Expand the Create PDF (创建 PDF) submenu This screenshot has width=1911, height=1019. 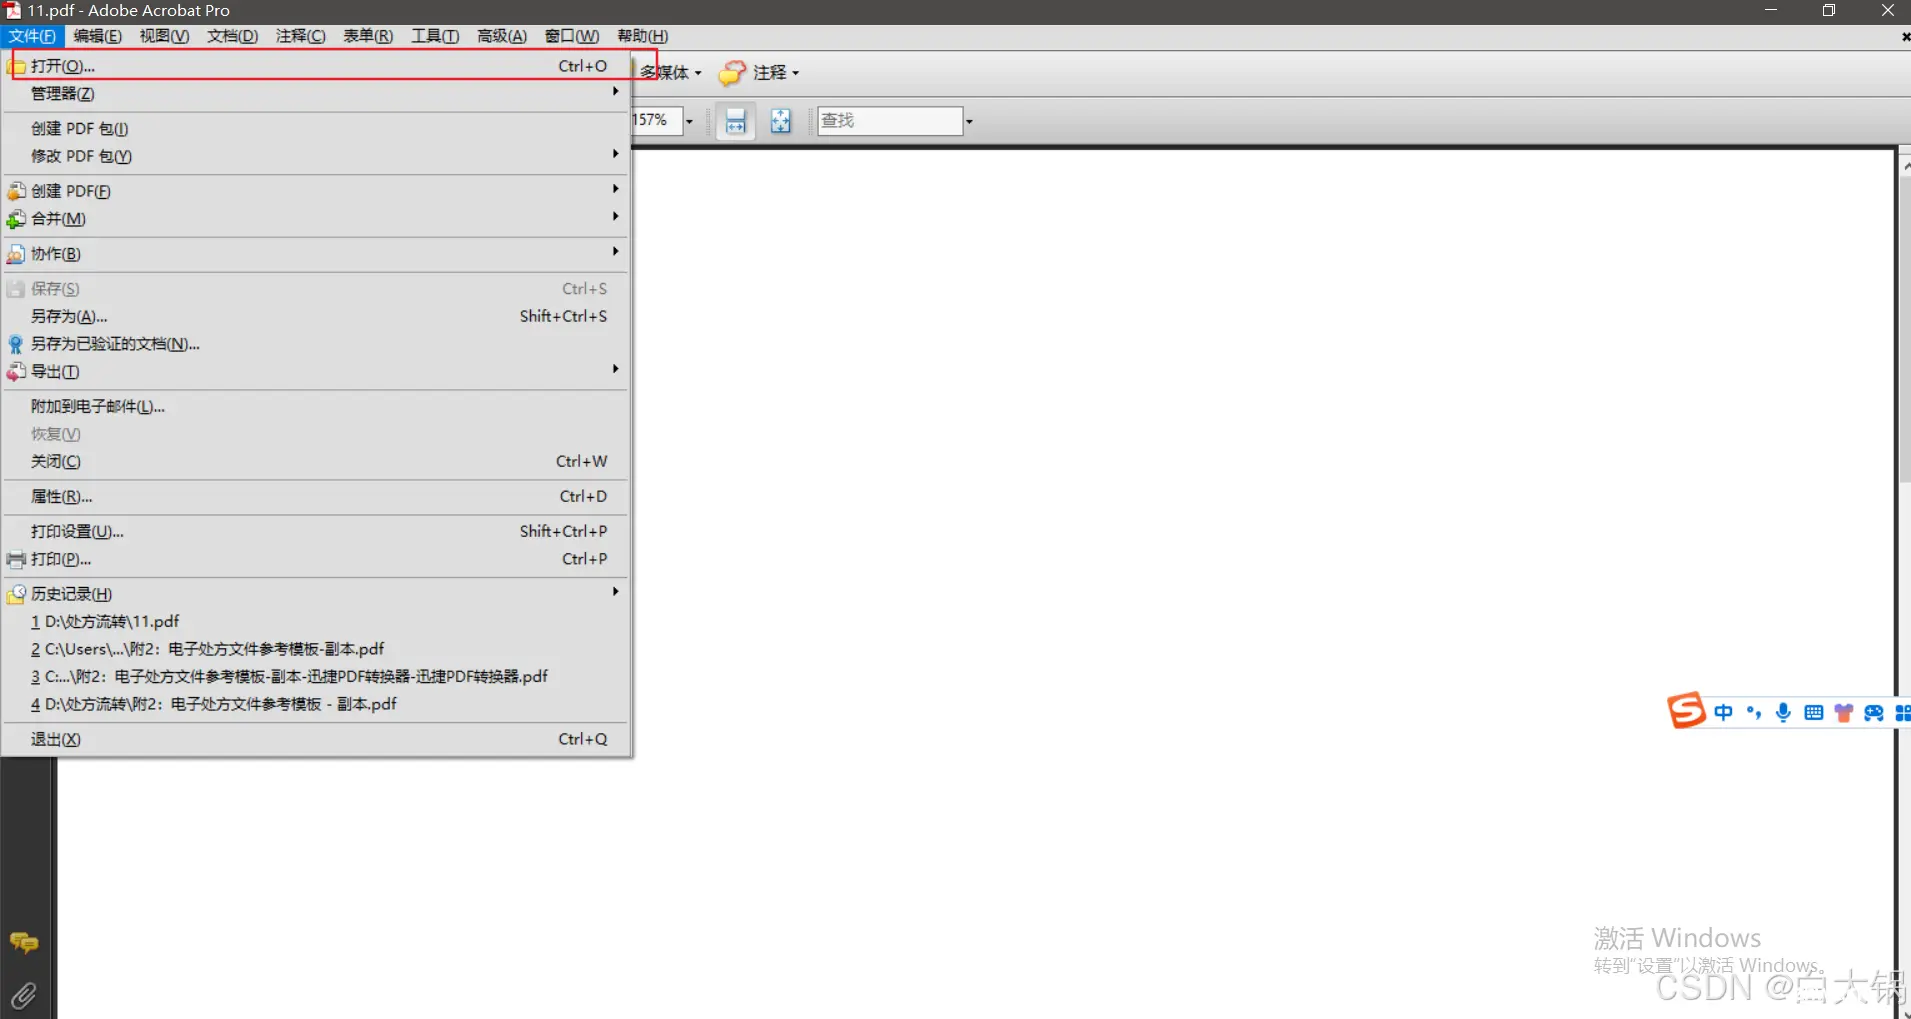[316, 190]
